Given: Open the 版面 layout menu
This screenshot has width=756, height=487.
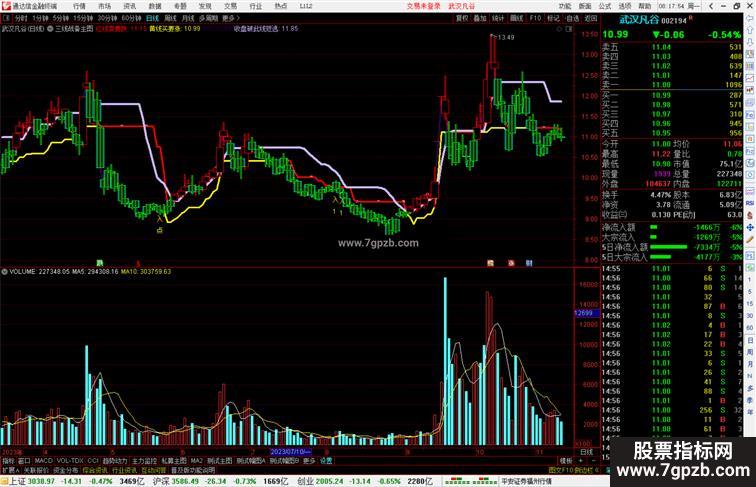Looking at the screenshot, I should point(585,6).
